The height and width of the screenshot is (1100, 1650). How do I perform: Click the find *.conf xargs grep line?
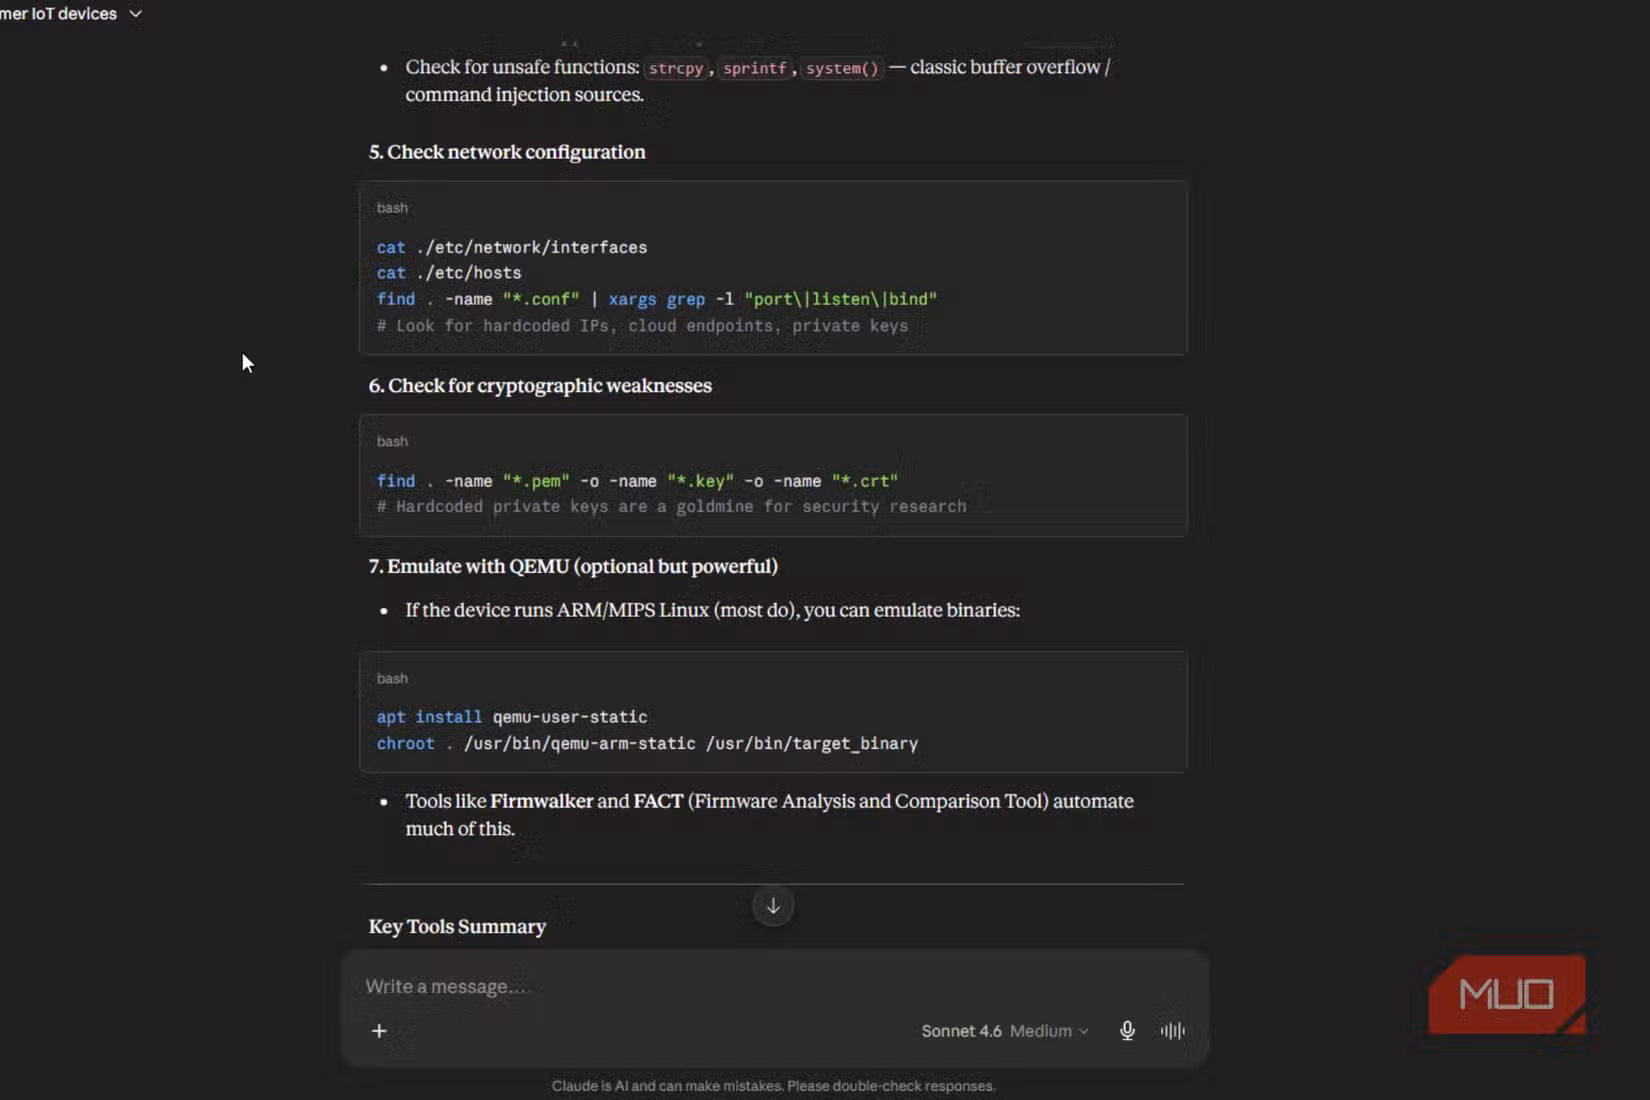pos(657,299)
